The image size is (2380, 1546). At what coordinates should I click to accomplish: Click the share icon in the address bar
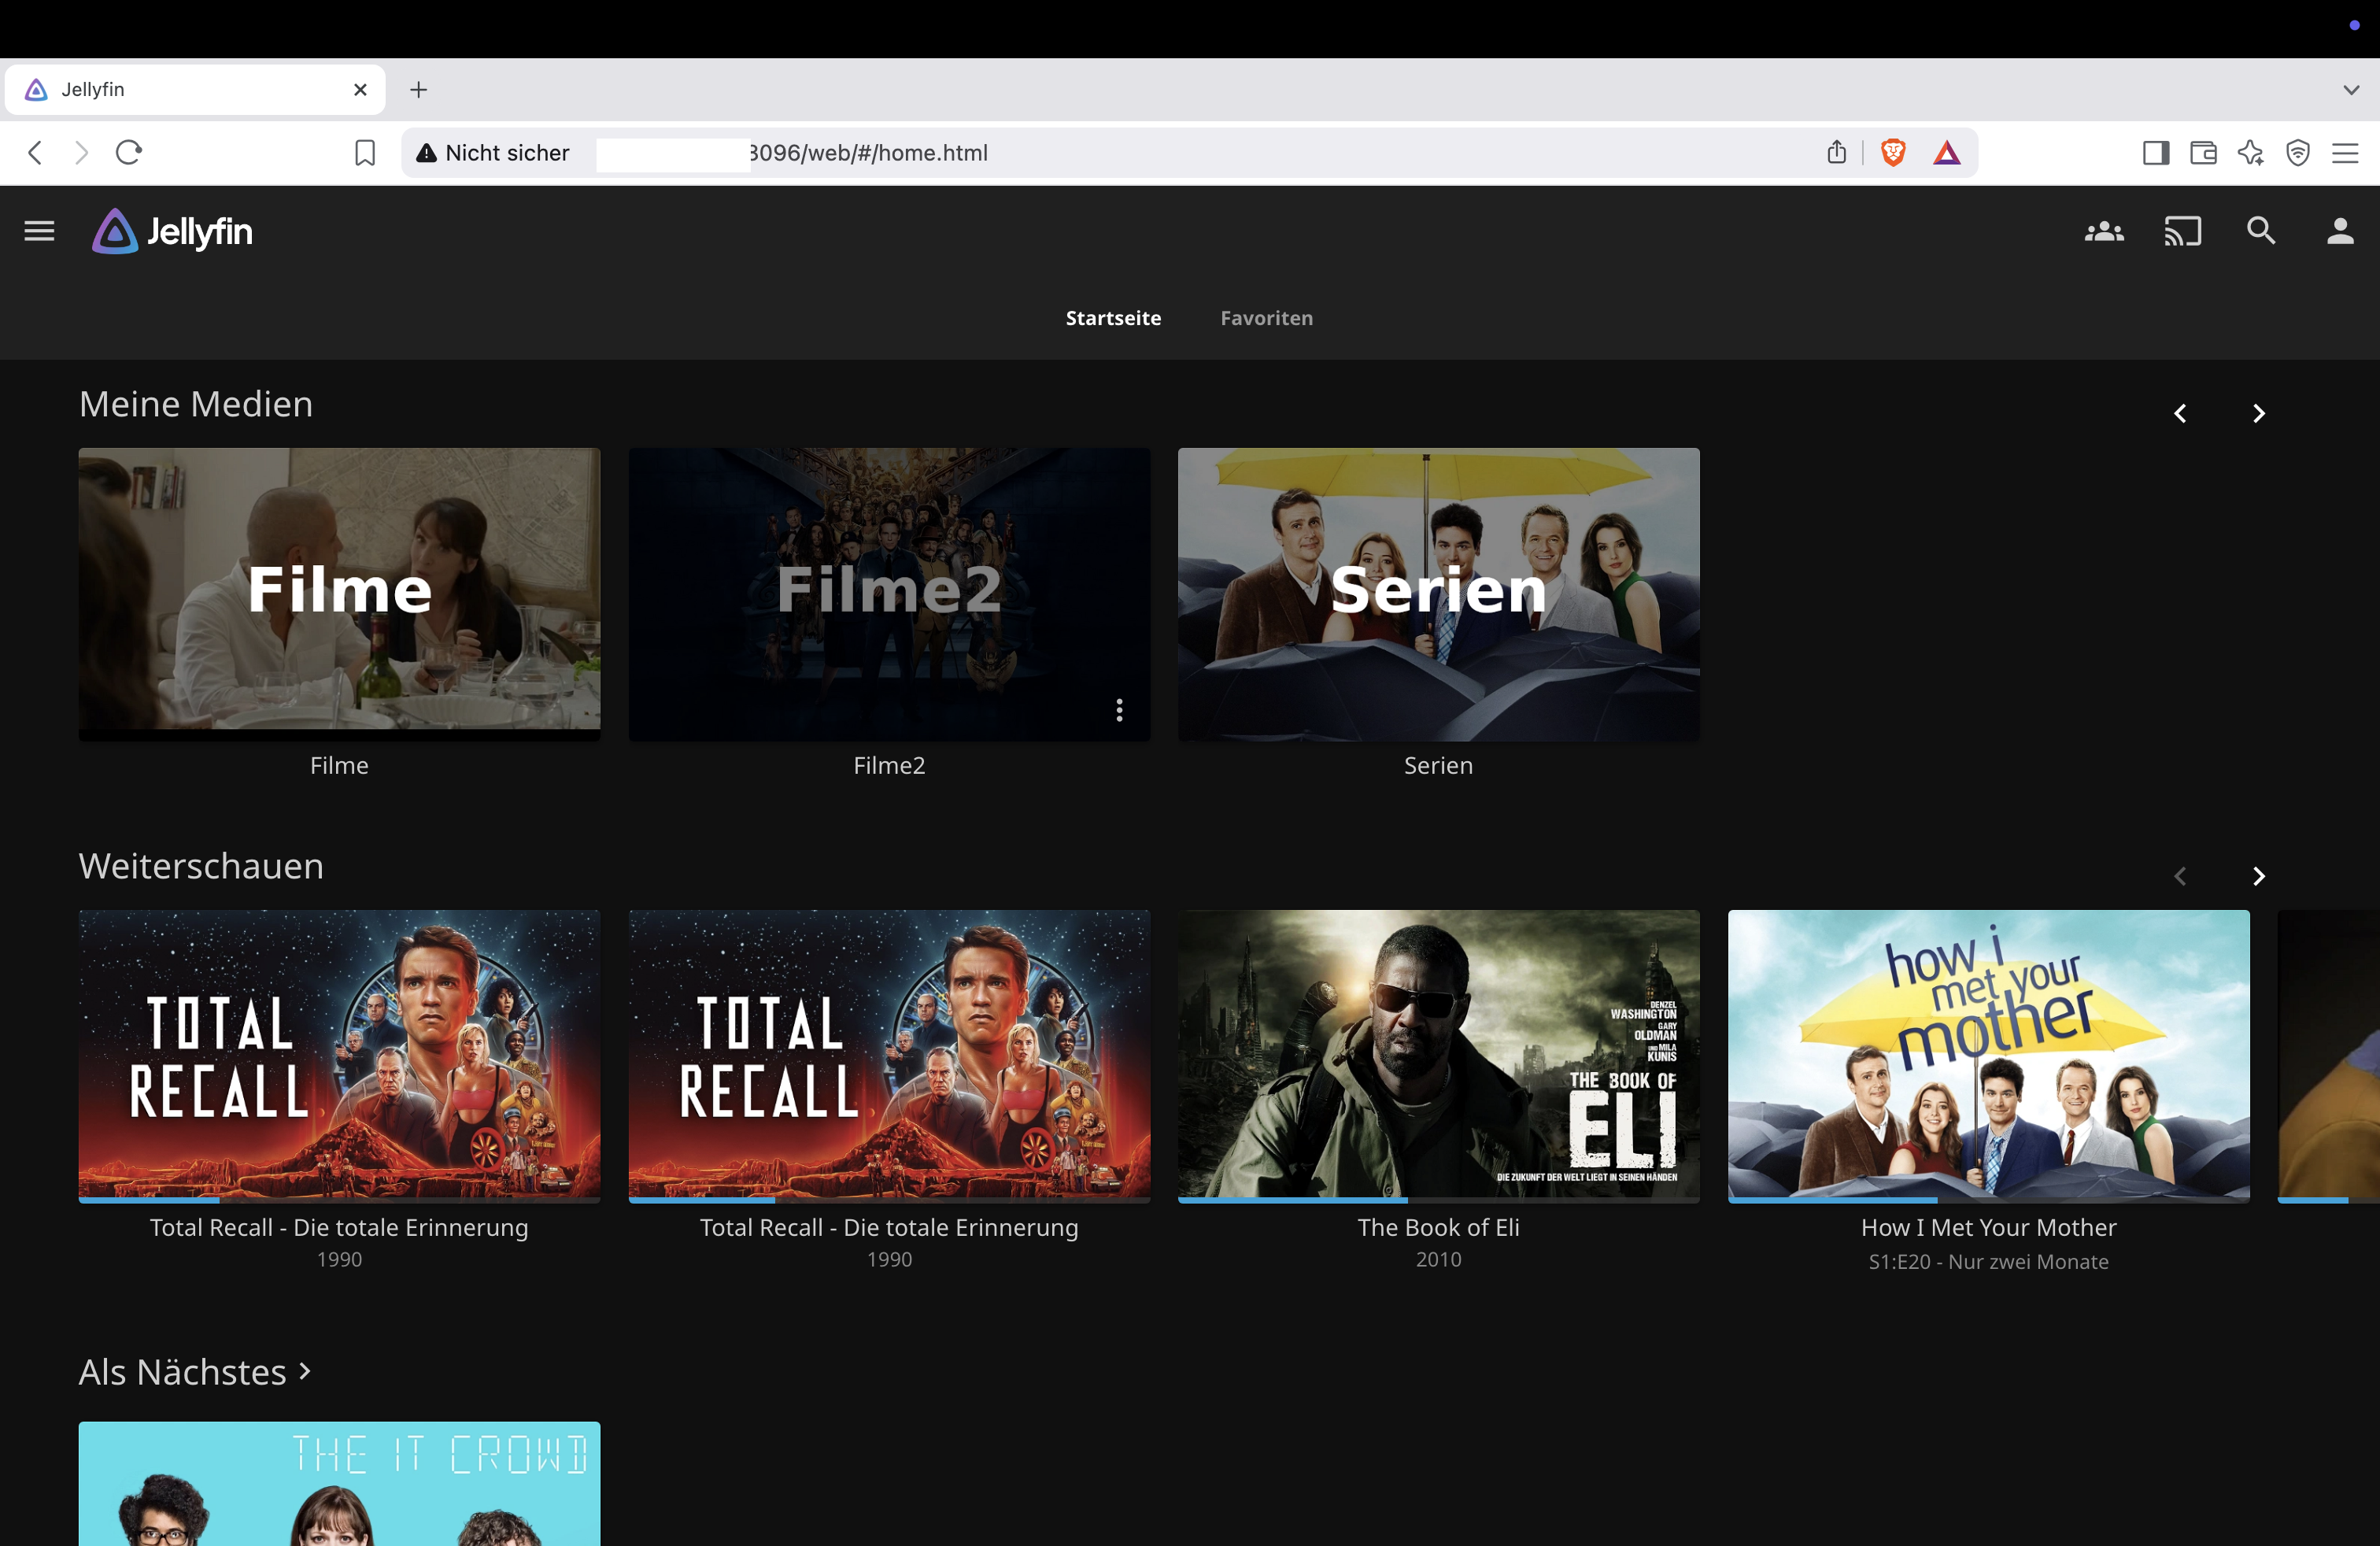tap(1836, 153)
